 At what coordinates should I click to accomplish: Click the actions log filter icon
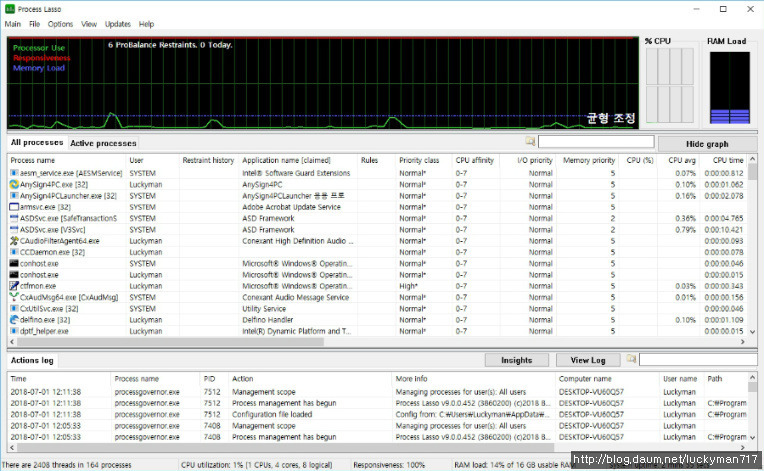631,359
